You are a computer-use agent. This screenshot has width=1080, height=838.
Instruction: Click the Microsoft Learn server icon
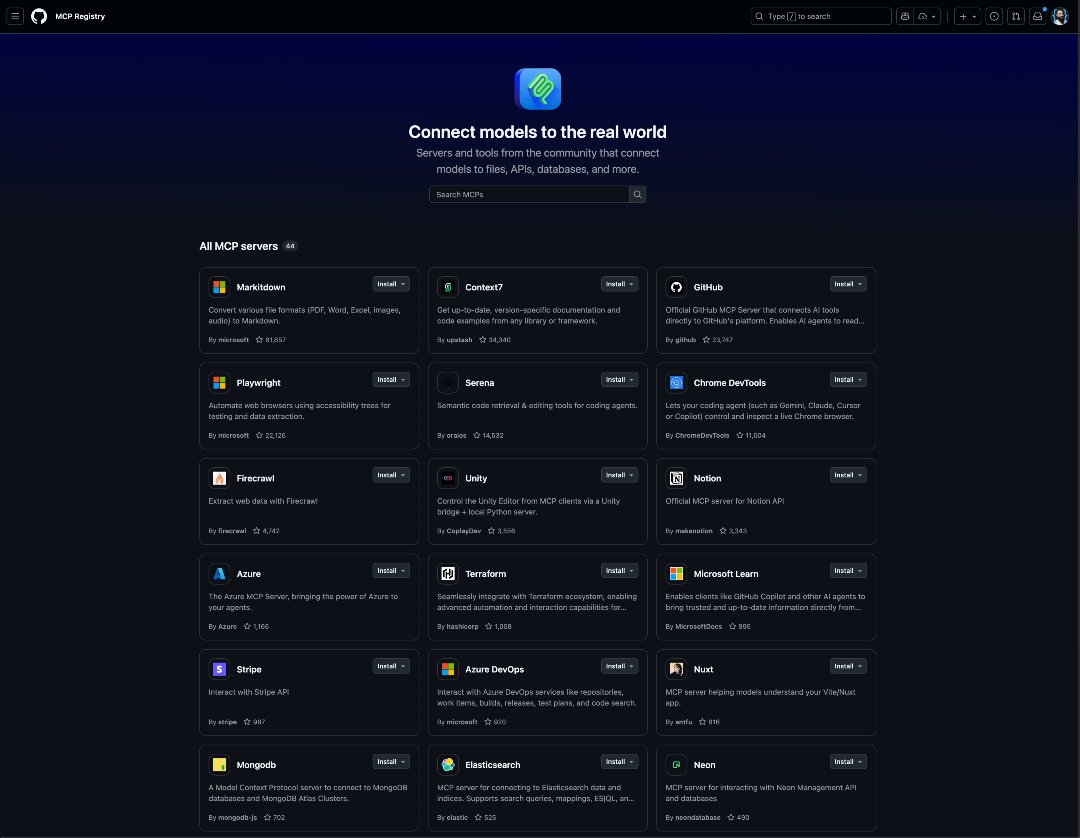click(676, 574)
